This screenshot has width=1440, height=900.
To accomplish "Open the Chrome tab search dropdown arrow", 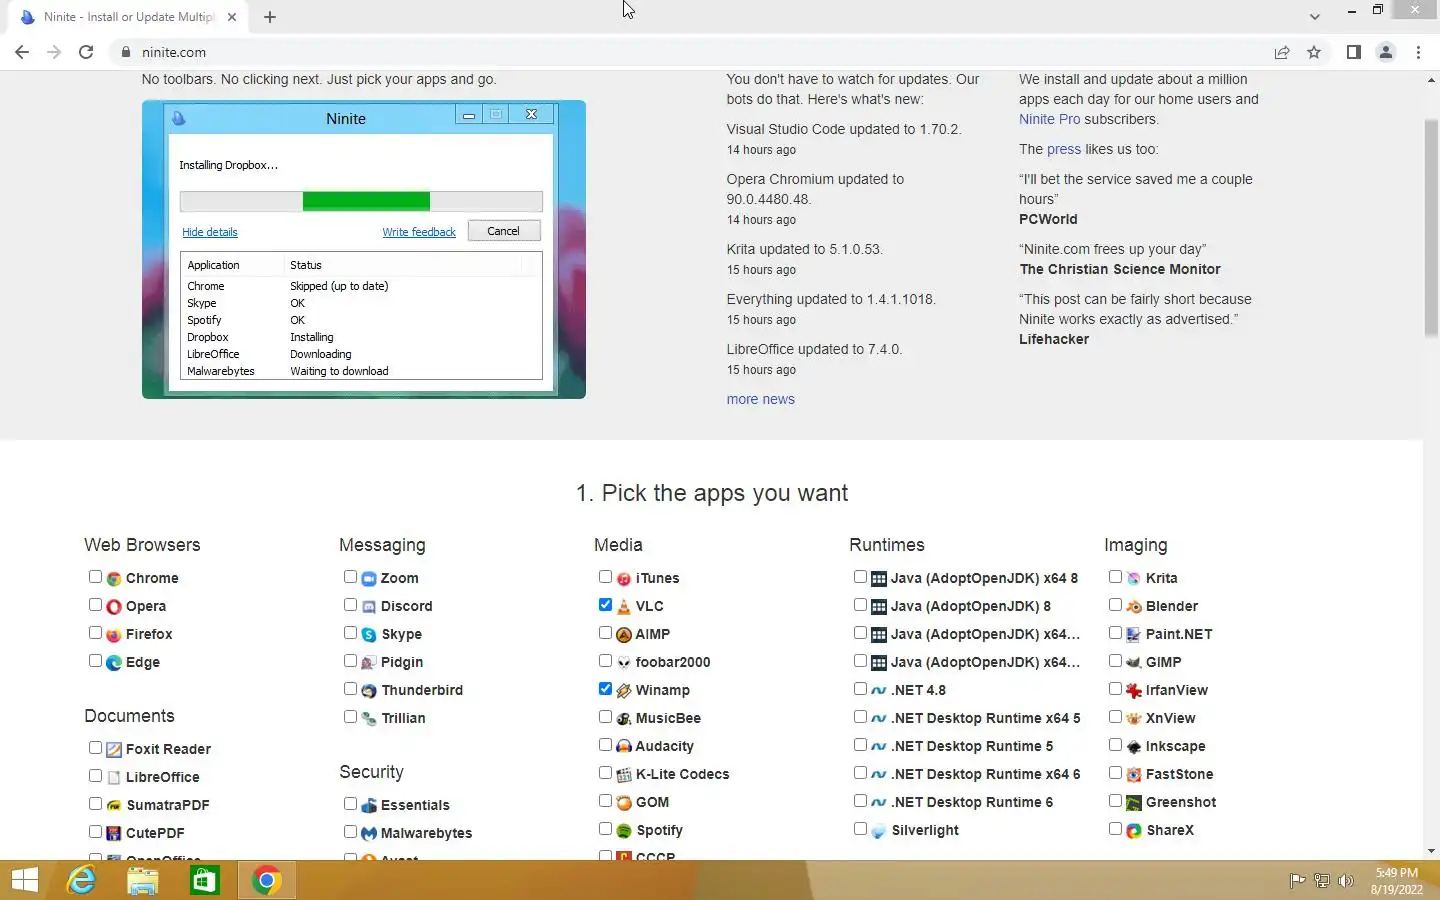I will [1314, 16].
